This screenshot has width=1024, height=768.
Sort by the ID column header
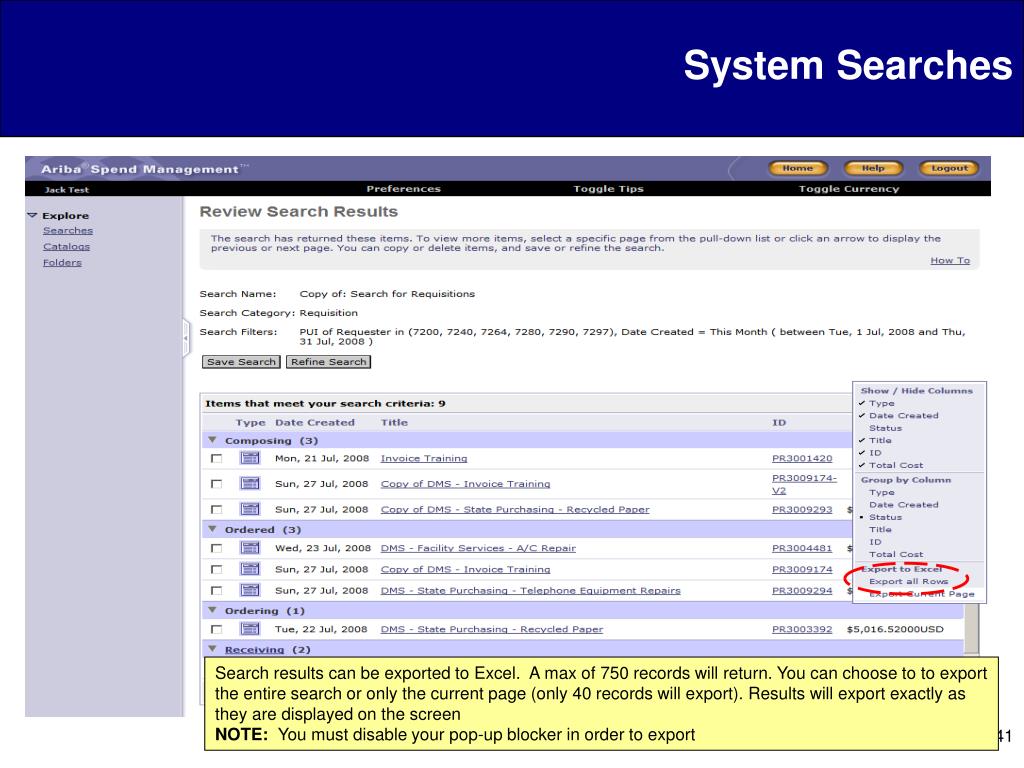click(778, 423)
